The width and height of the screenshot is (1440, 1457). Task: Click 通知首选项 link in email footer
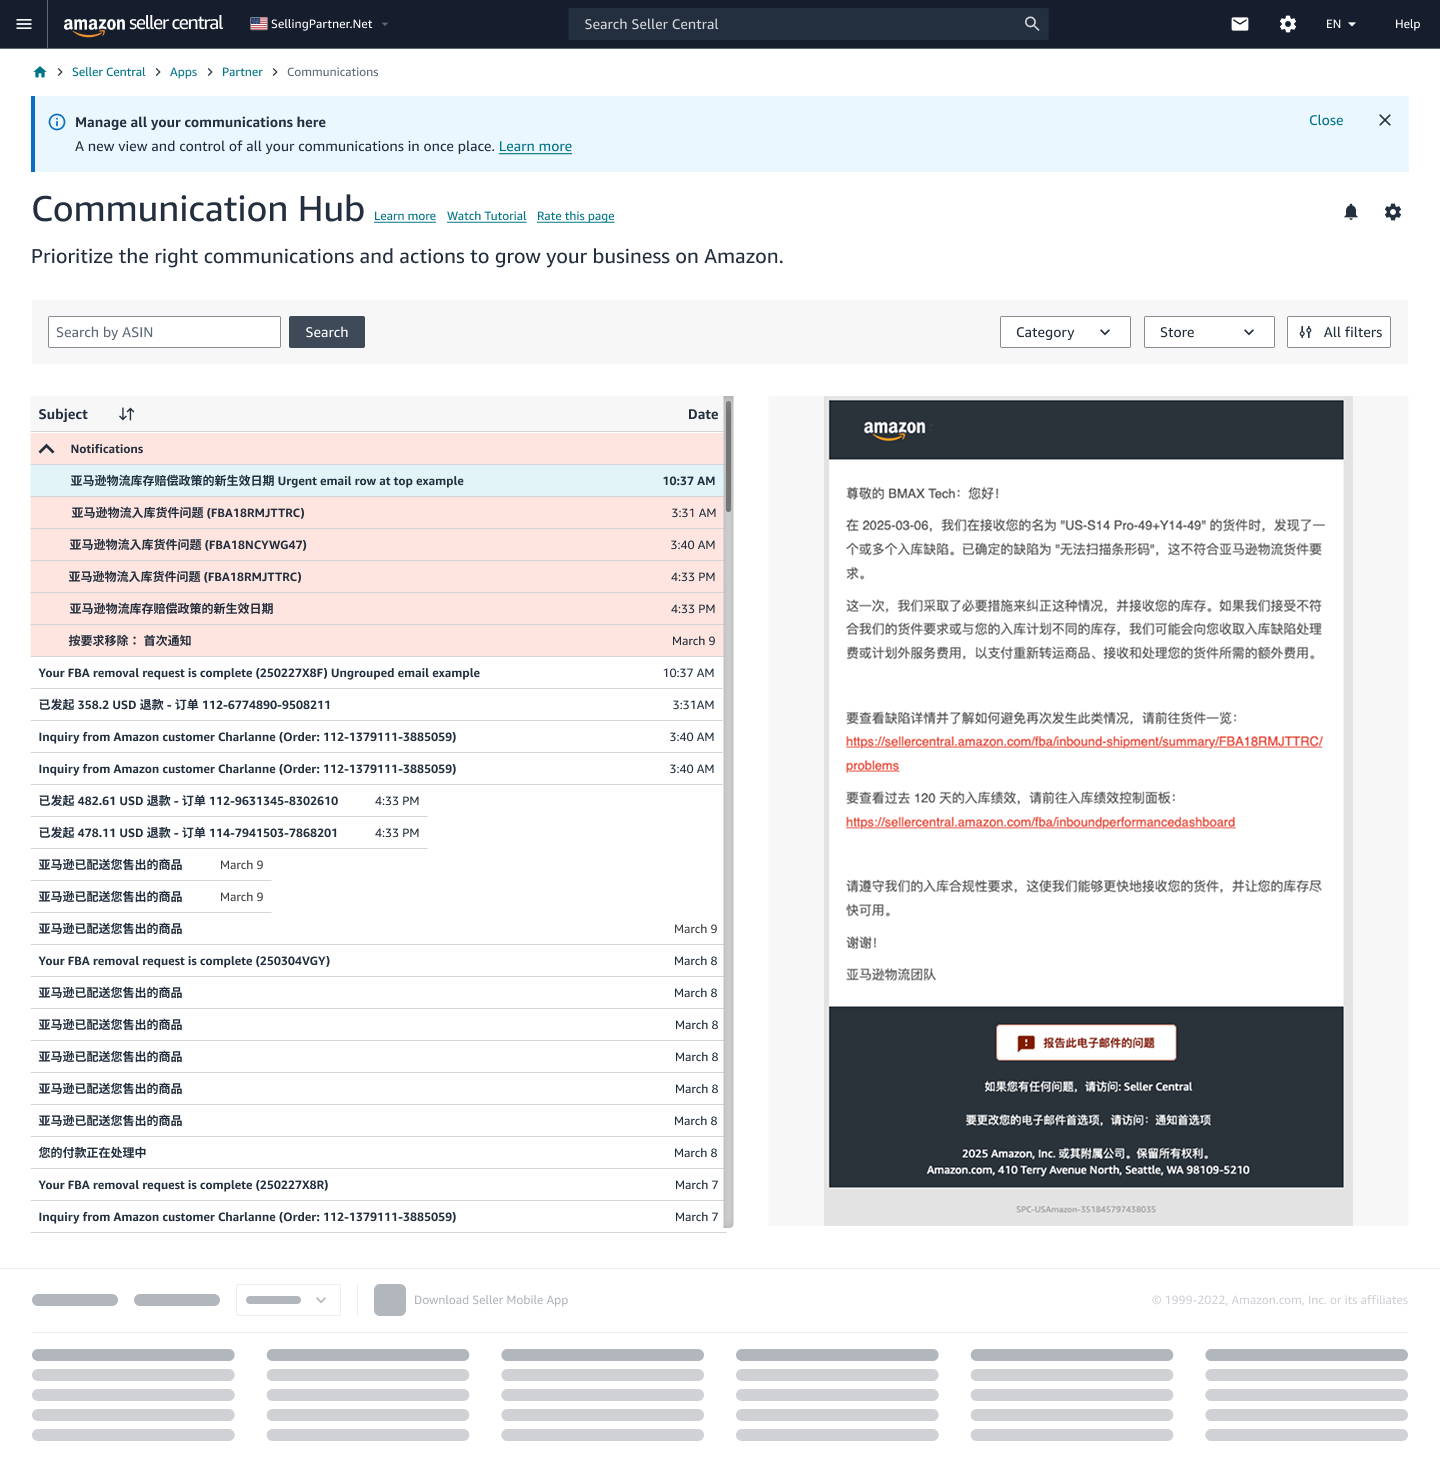coord(1183,1120)
